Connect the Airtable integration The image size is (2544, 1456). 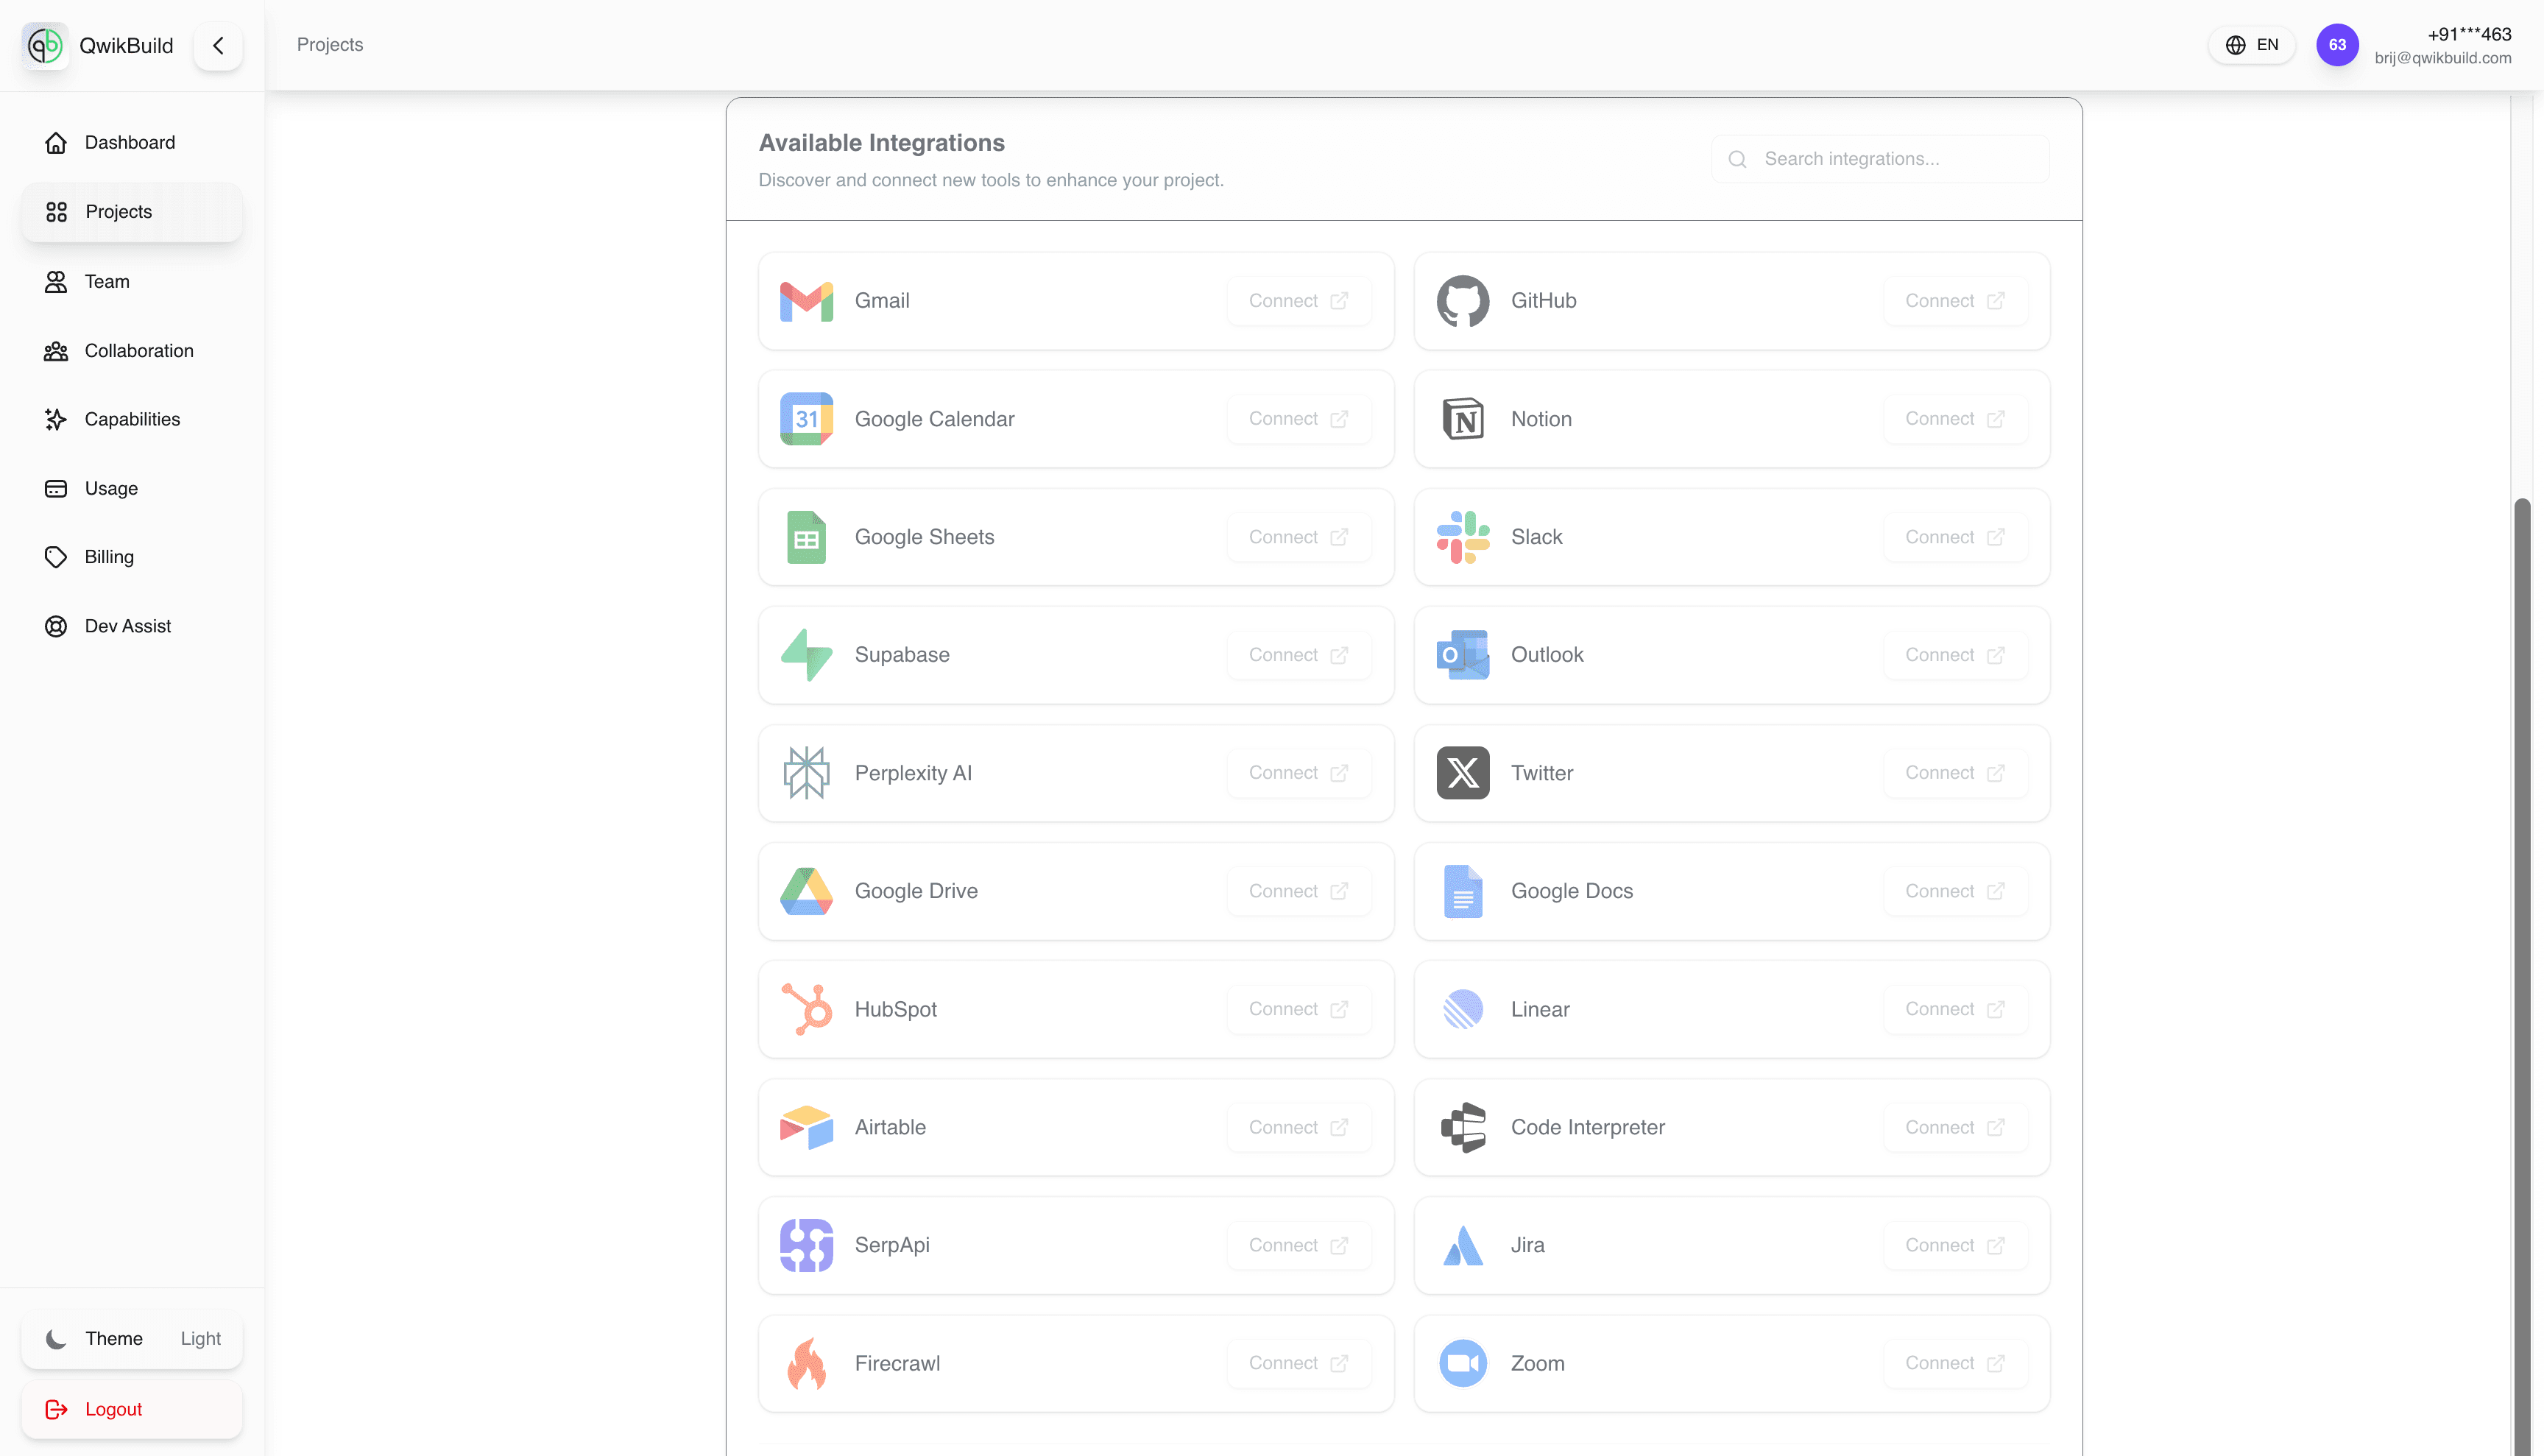tap(1298, 1127)
